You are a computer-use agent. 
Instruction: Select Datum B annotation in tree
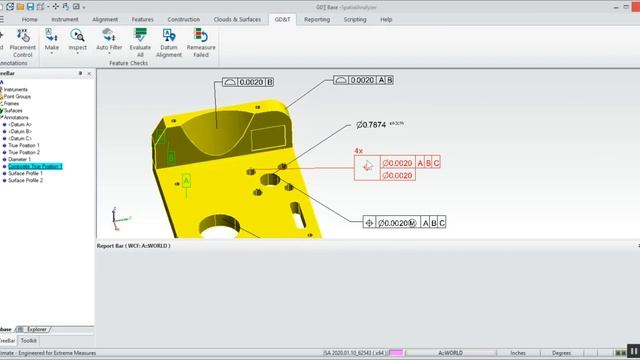[20, 131]
